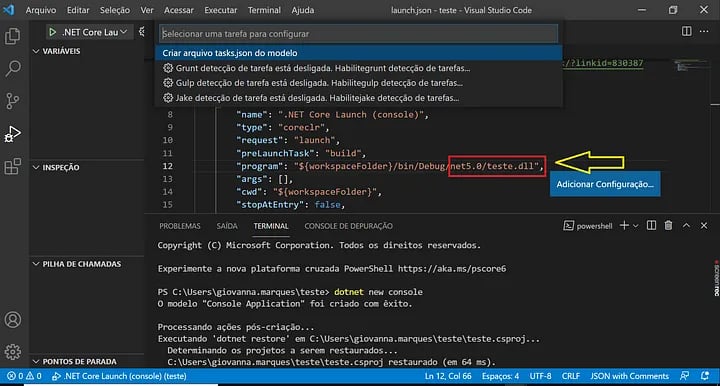Screen dimensions: 720x386
Task: Expand the PILHA DE CHAMADAS section
Action: click(x=36, y=264)
